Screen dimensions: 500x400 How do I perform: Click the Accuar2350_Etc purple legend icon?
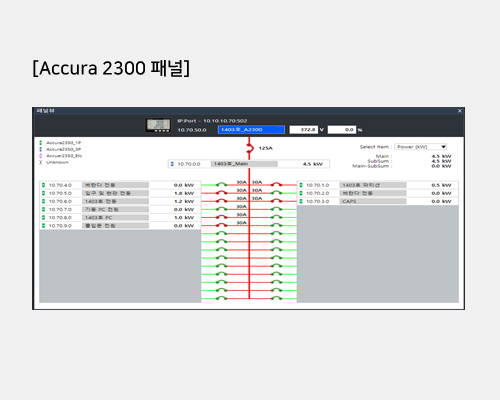41,156
